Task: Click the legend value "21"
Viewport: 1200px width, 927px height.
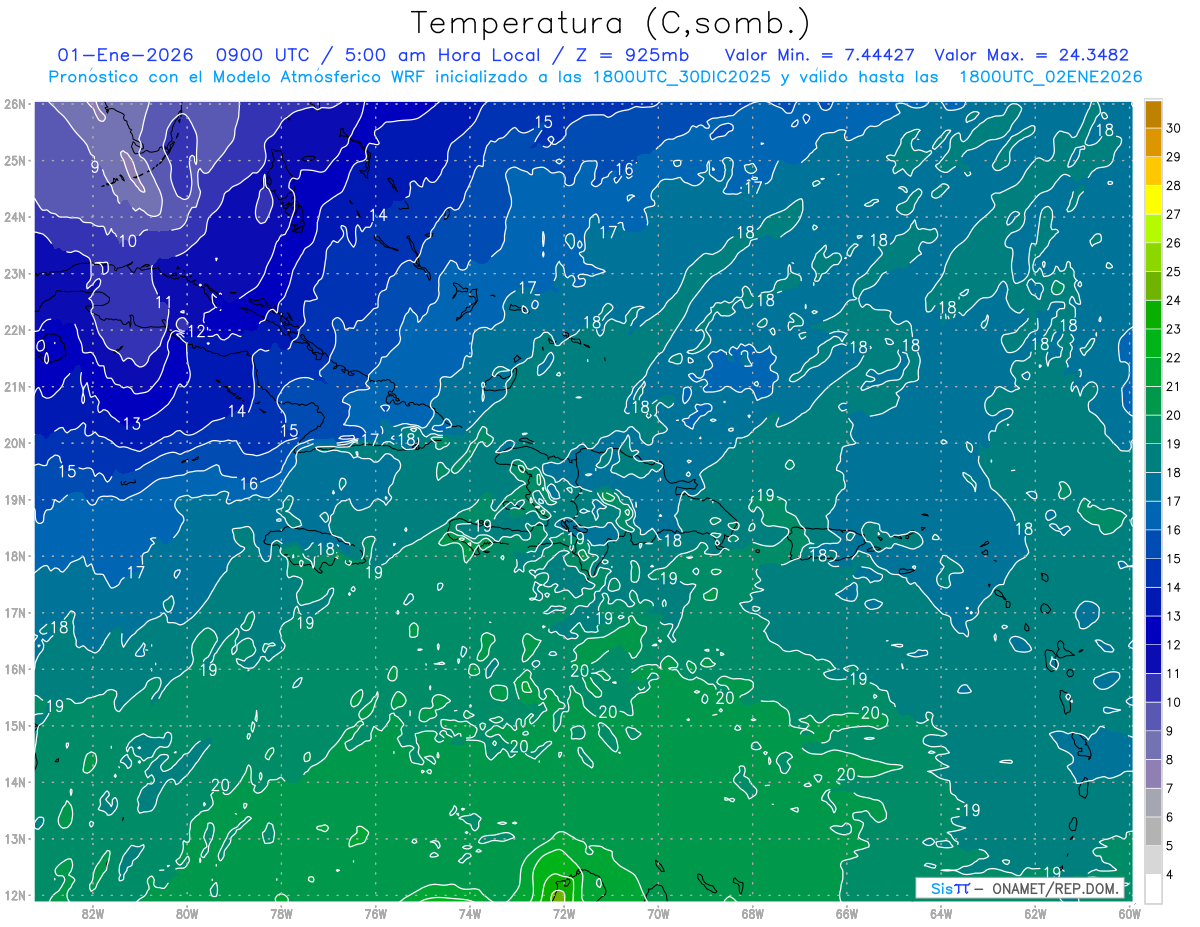Action: click(x=1174, y=387)
